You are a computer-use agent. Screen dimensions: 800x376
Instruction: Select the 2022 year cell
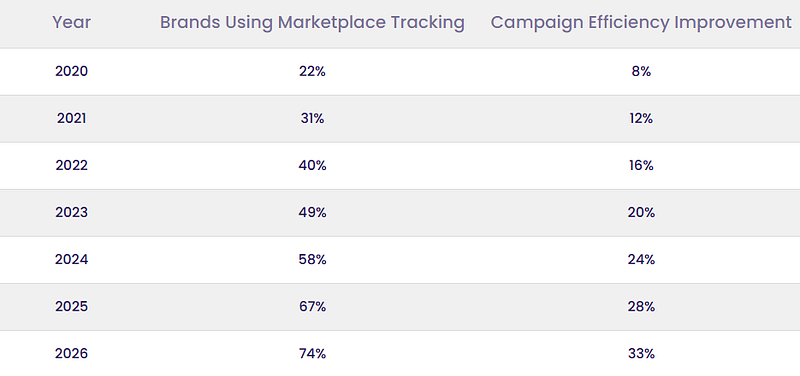[x=71, y=165]
